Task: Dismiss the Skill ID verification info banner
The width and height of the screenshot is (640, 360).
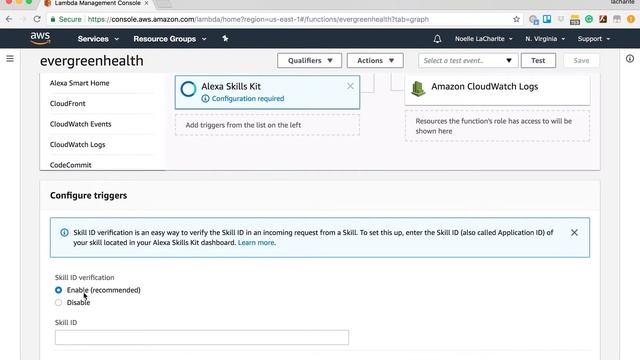Action: [574, 232]
